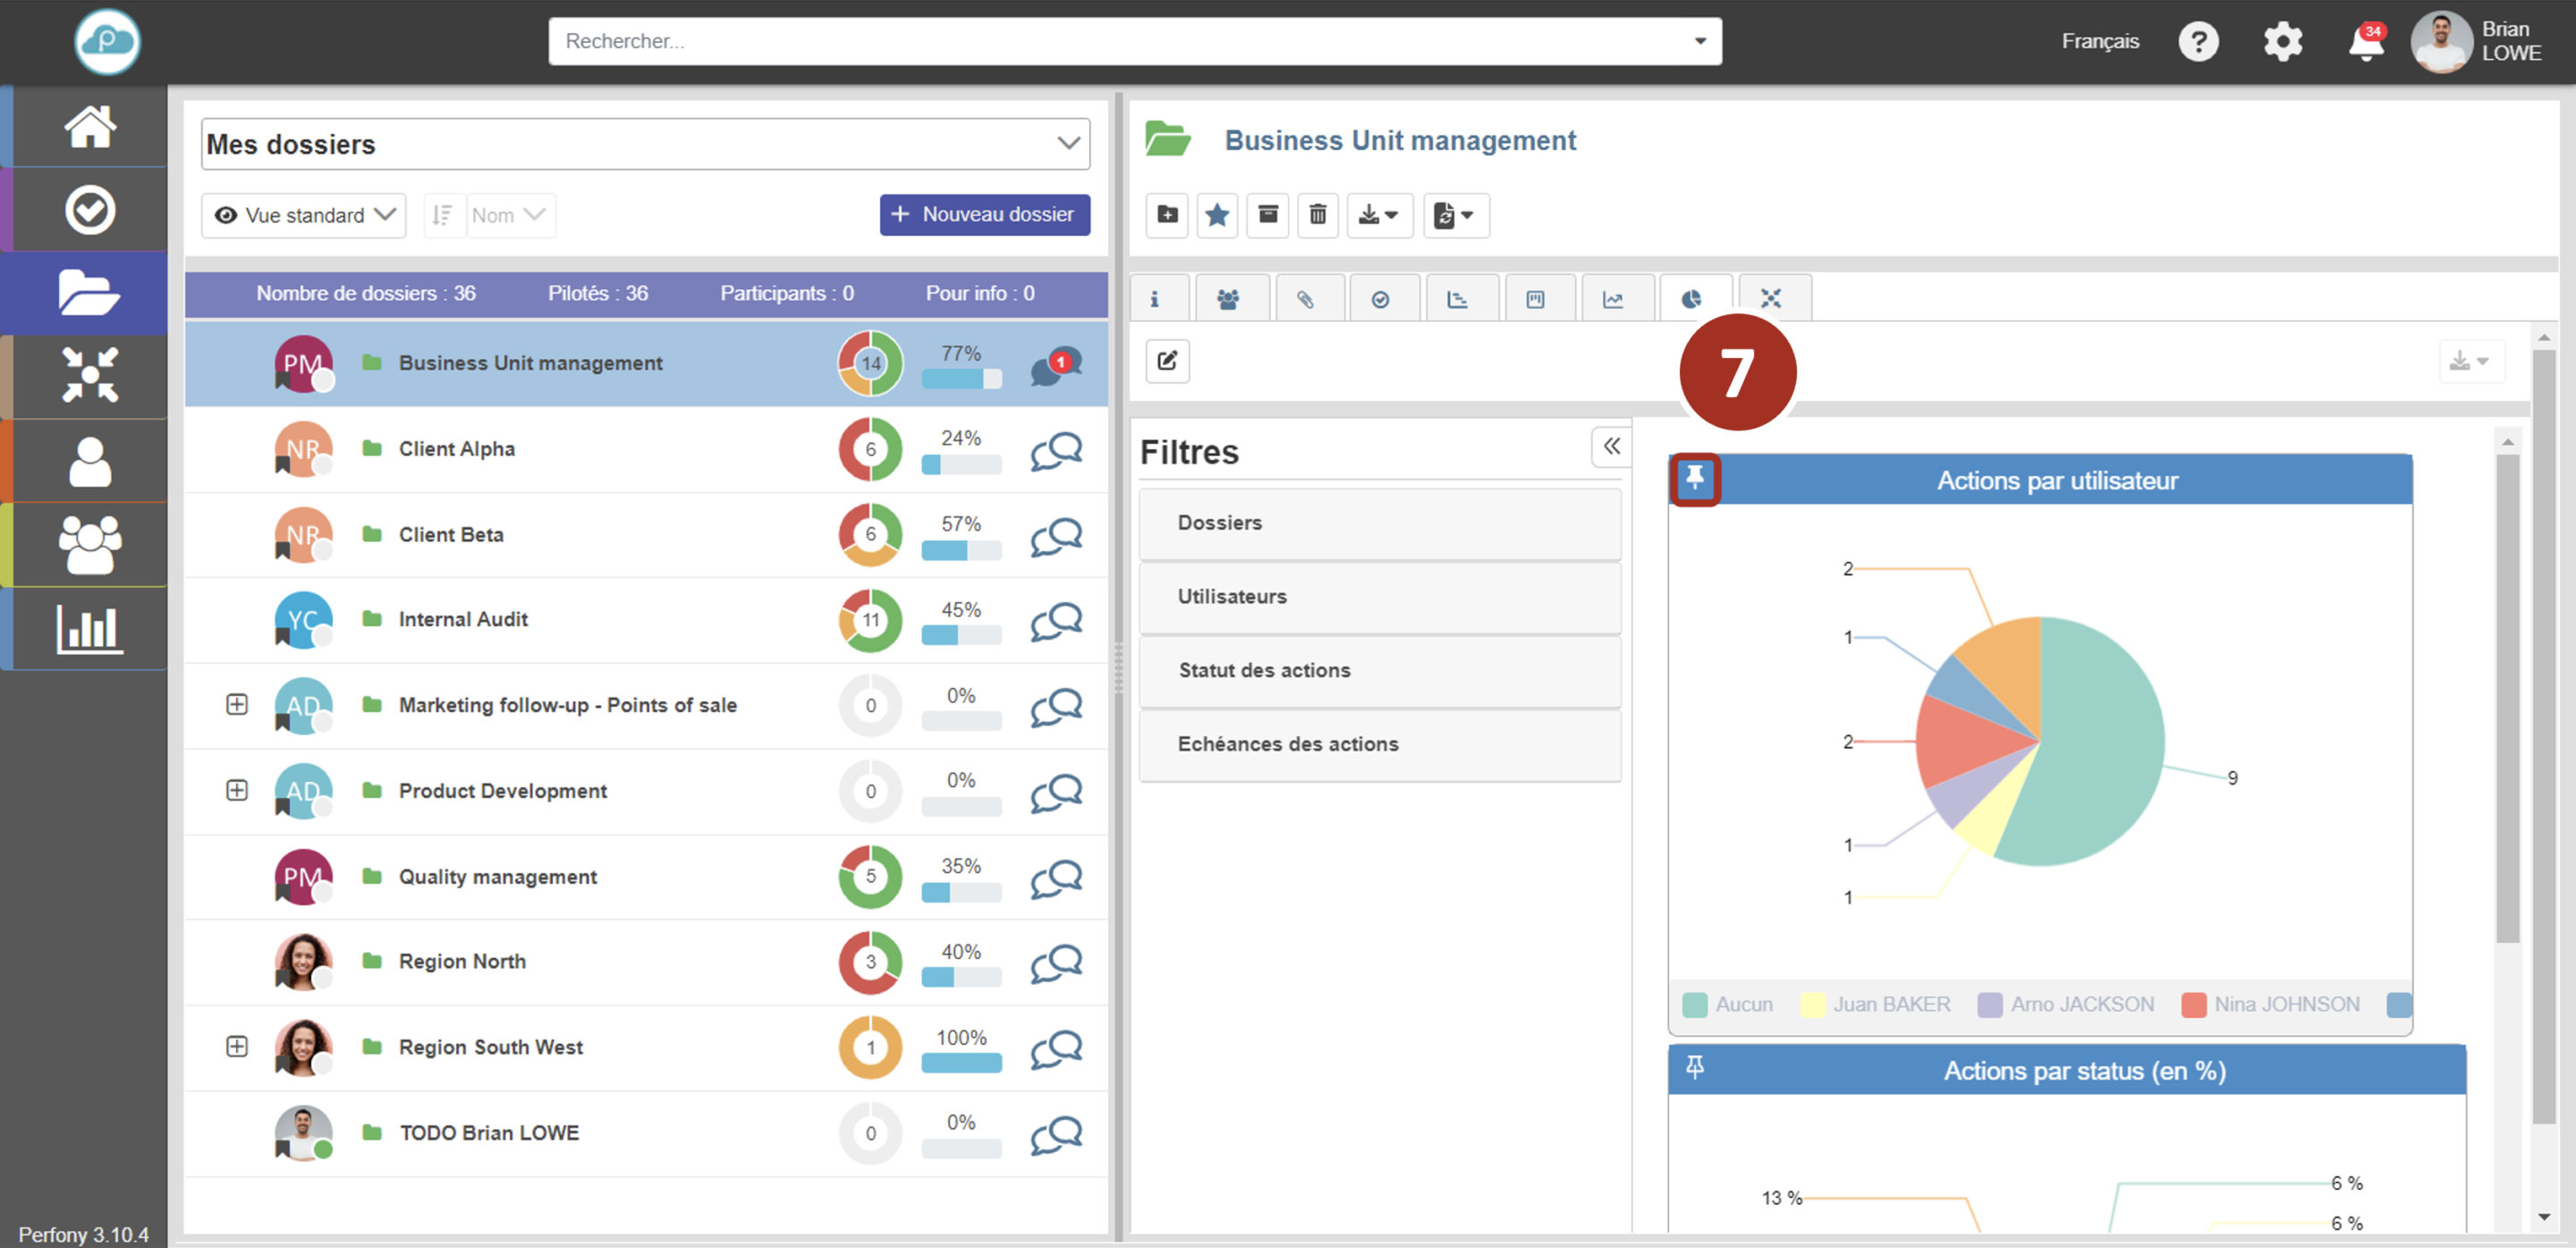2576x1248 pixels.
Task: Open notifications bell icon
Action: 2365,42
